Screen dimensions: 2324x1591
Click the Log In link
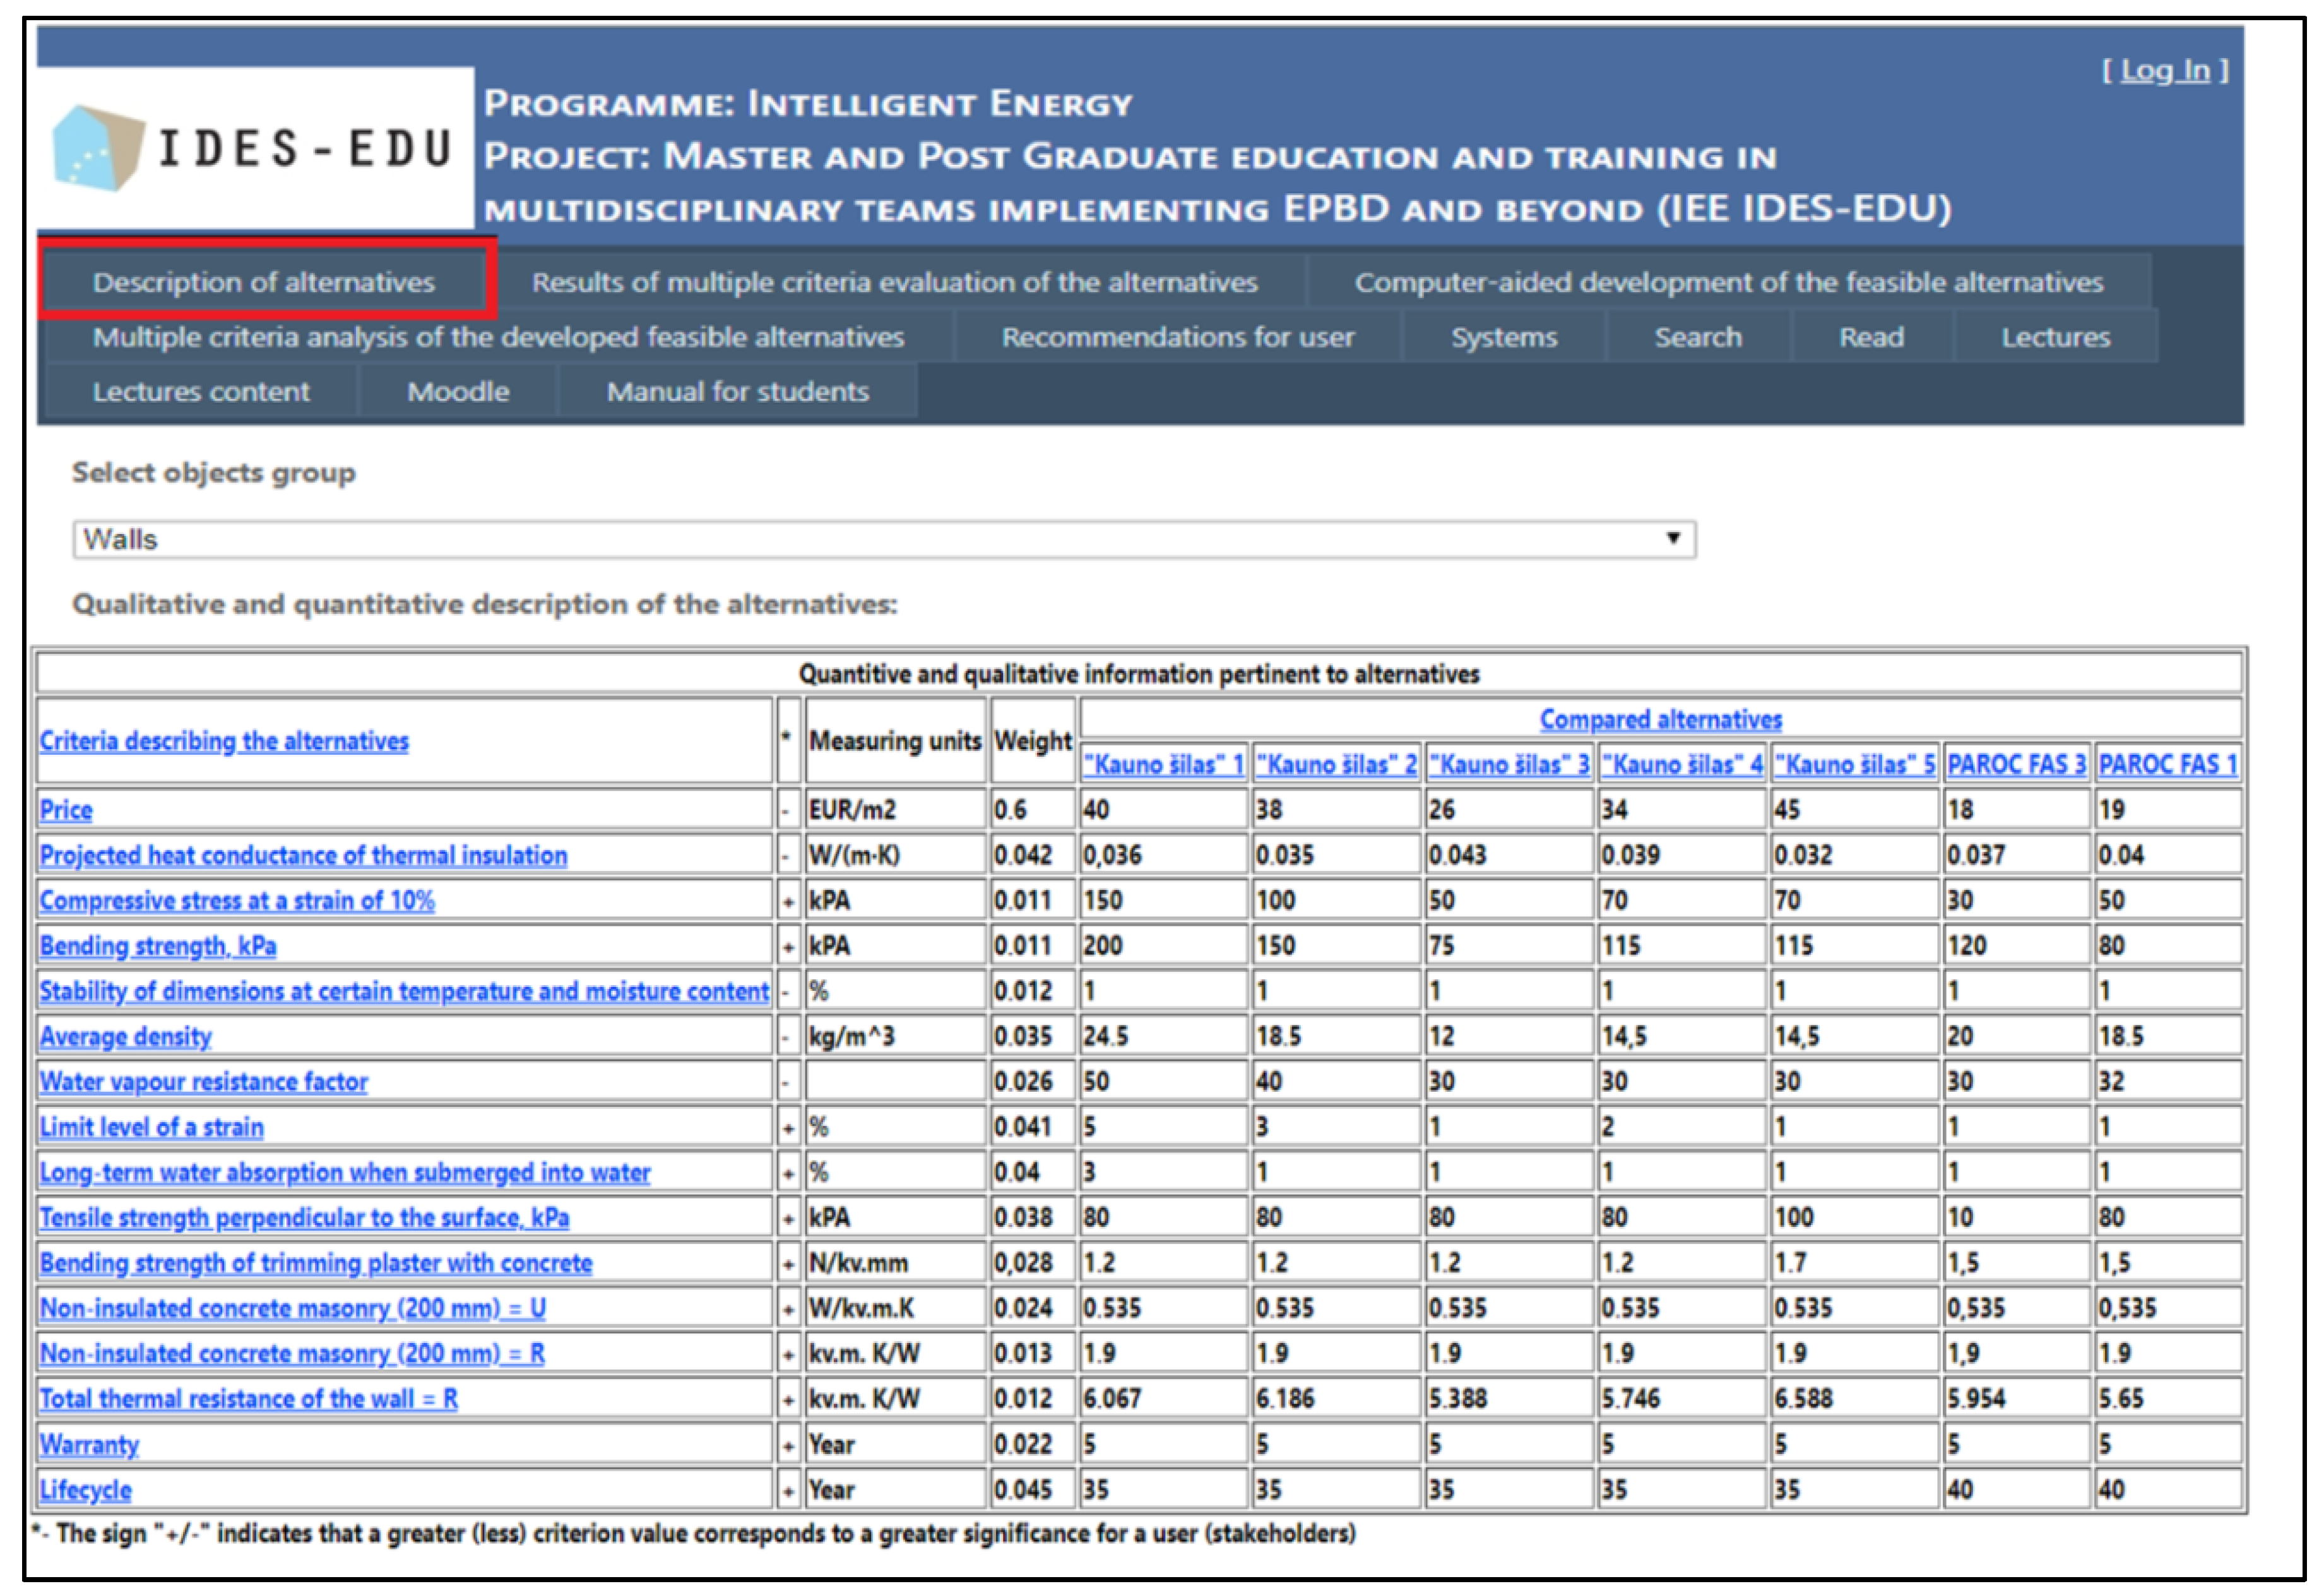point(2165,71)
